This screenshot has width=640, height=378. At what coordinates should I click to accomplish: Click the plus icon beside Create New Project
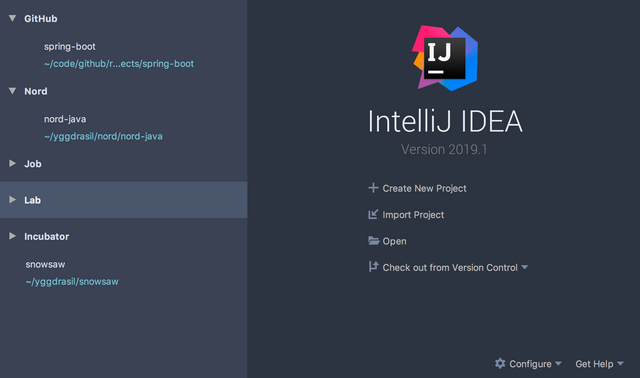(x=373, y=188)
